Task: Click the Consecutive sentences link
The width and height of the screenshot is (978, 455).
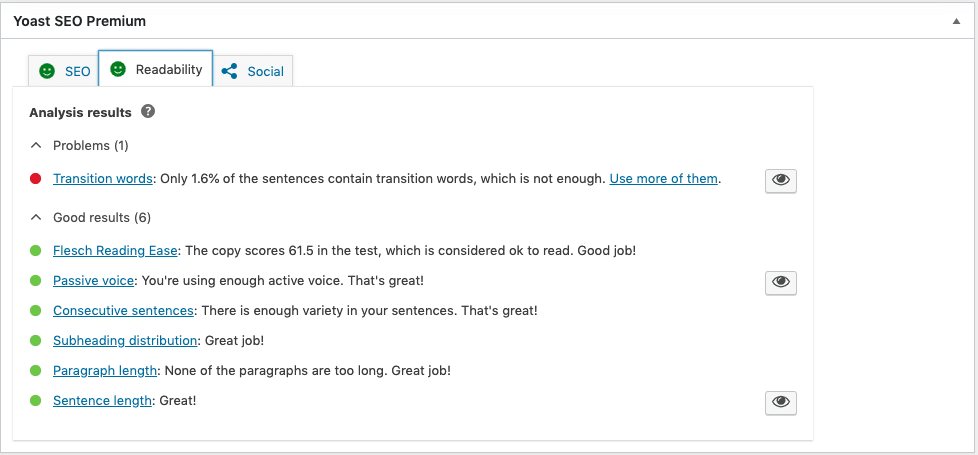Action: 122,311
